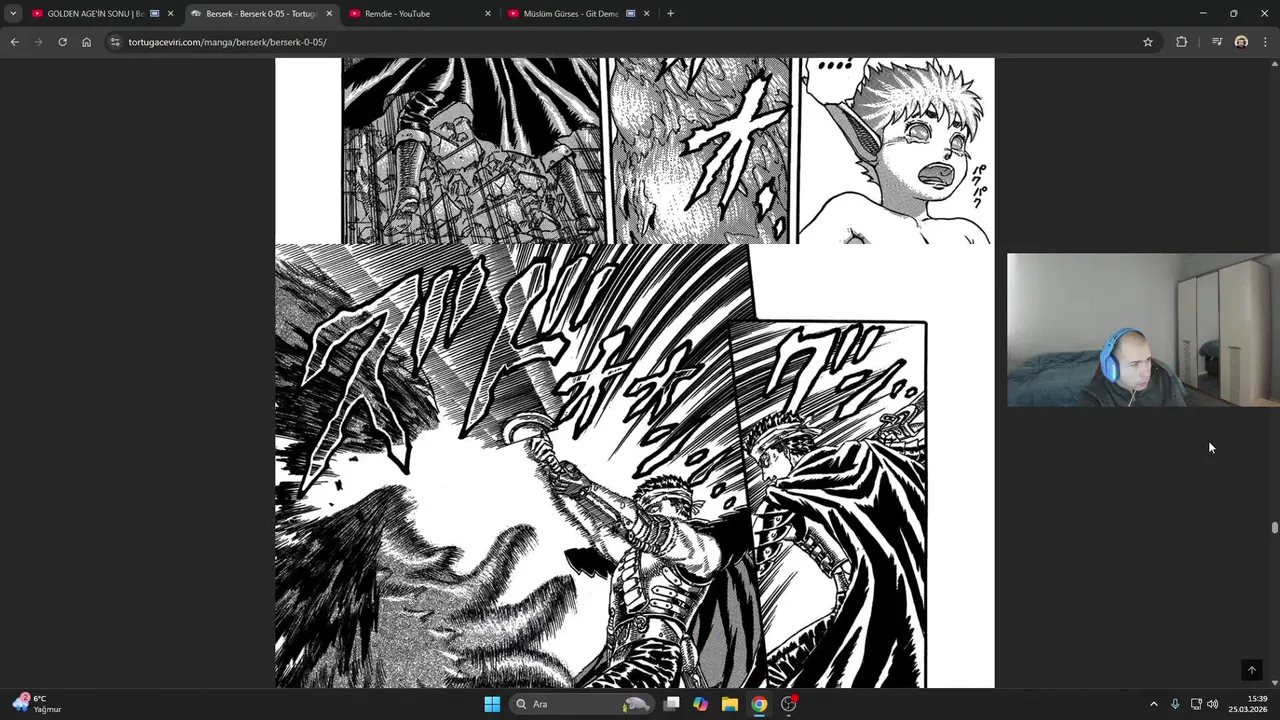Close the GOLDEN AGE'İN SONU tab

coord(170,13)
